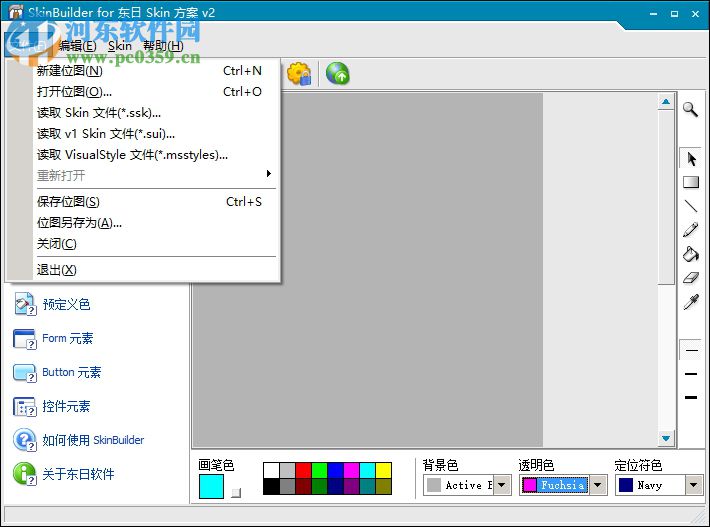Viewport: 710px width, 527px height.
Task: Open the 帮助(H) menu
Action: (163, 46)
